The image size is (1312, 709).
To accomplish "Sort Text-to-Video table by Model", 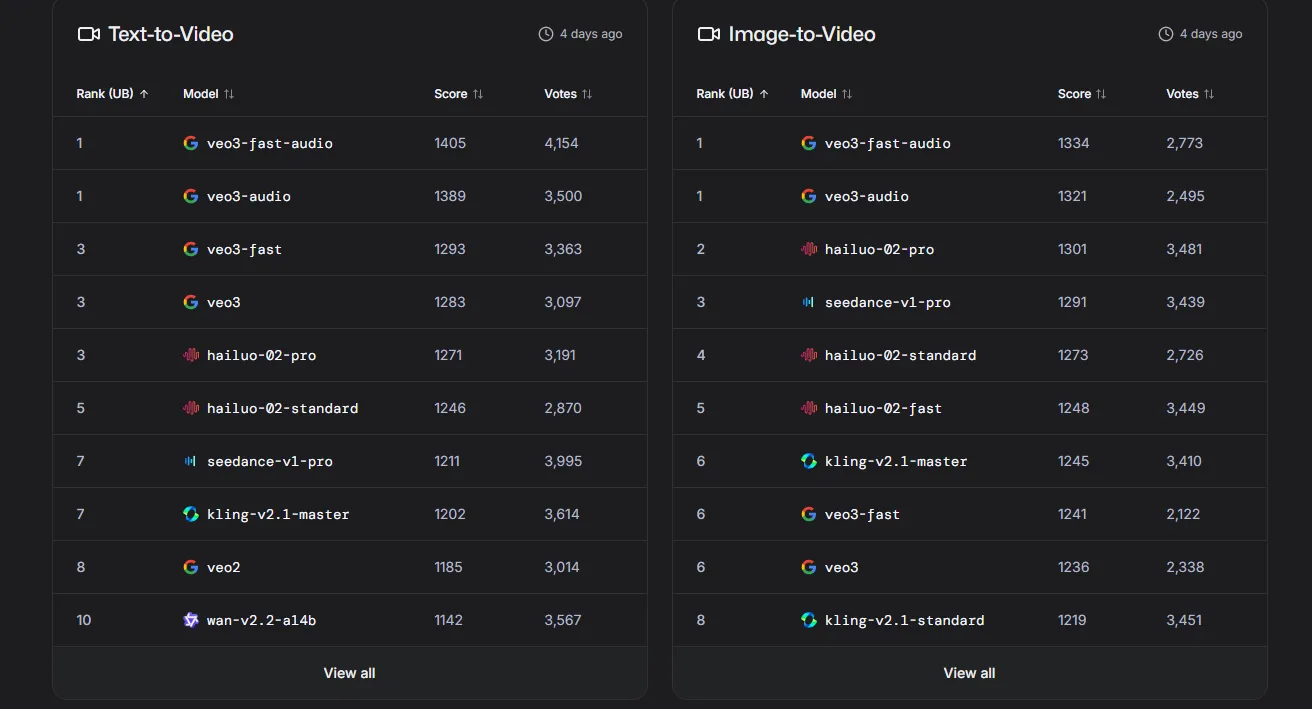I will pyautogui.click(x=209, y=94).
